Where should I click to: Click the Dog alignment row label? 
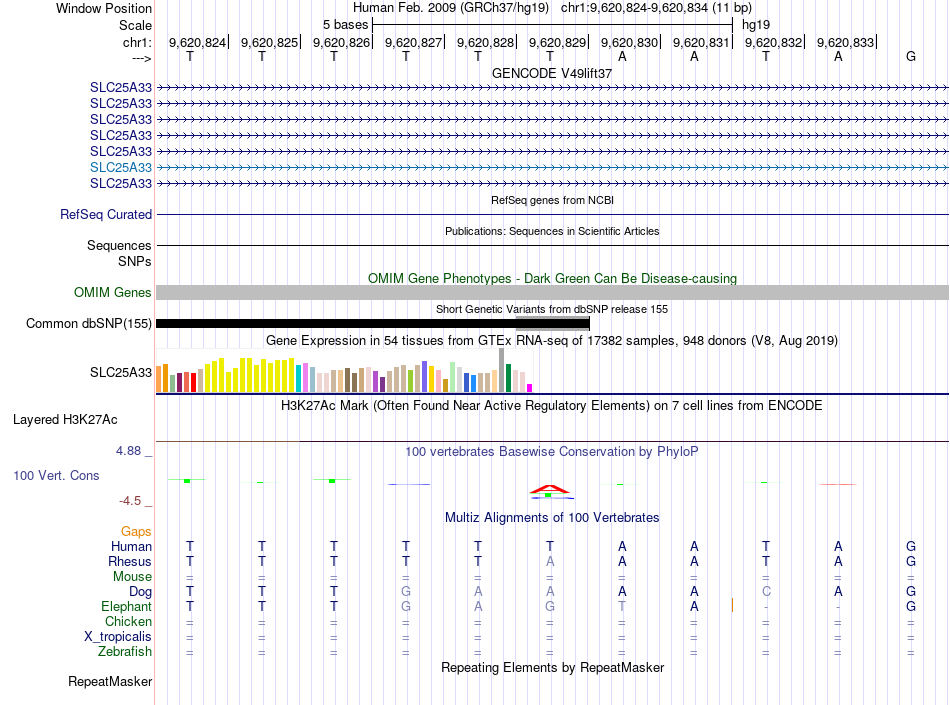[141, 592]
